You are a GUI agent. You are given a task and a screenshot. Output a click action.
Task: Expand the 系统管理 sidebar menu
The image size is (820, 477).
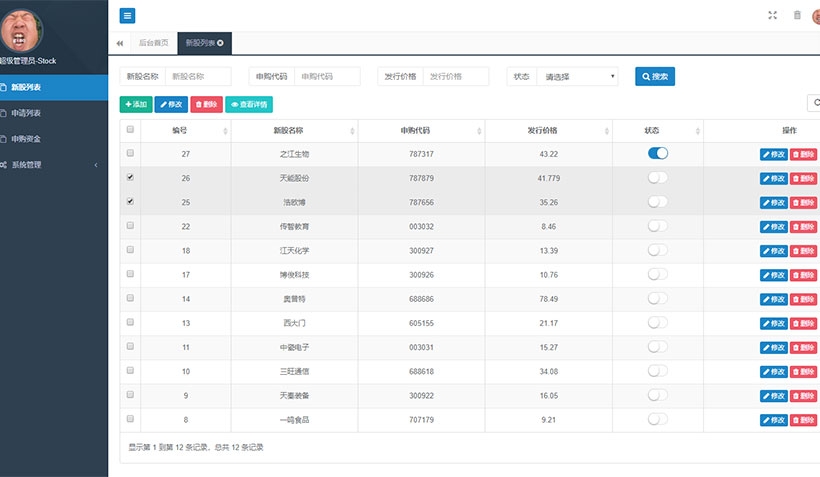pos(50,164)
